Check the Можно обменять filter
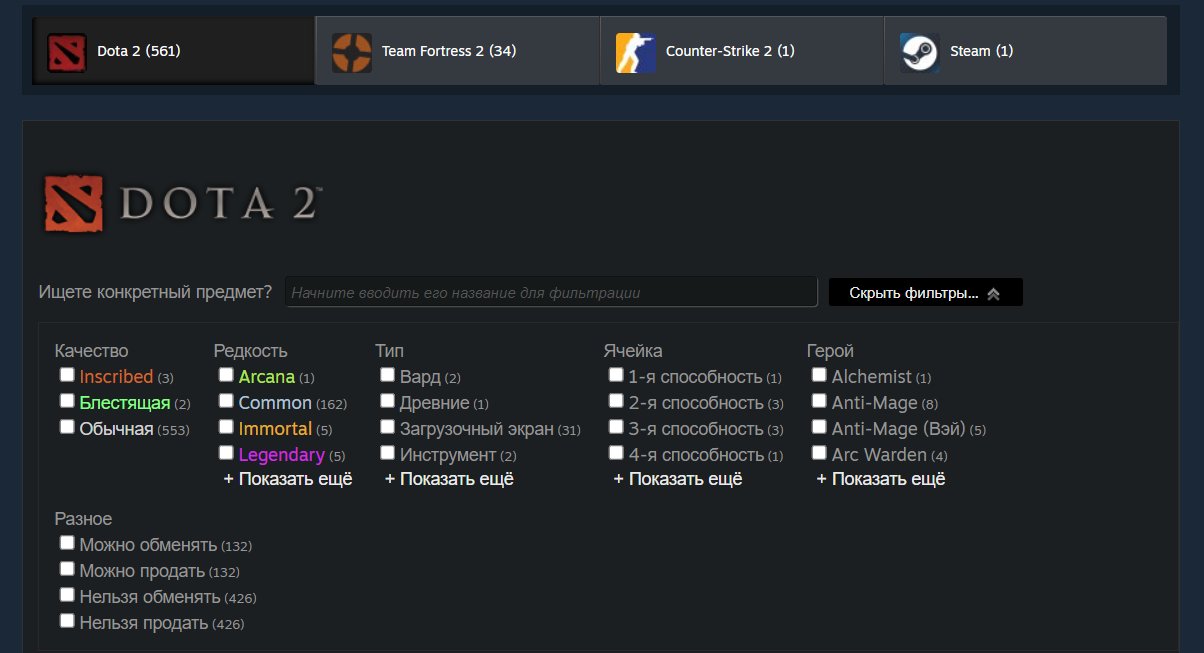The width and height of the screenshot is (1204, 653). click(67, 543)
